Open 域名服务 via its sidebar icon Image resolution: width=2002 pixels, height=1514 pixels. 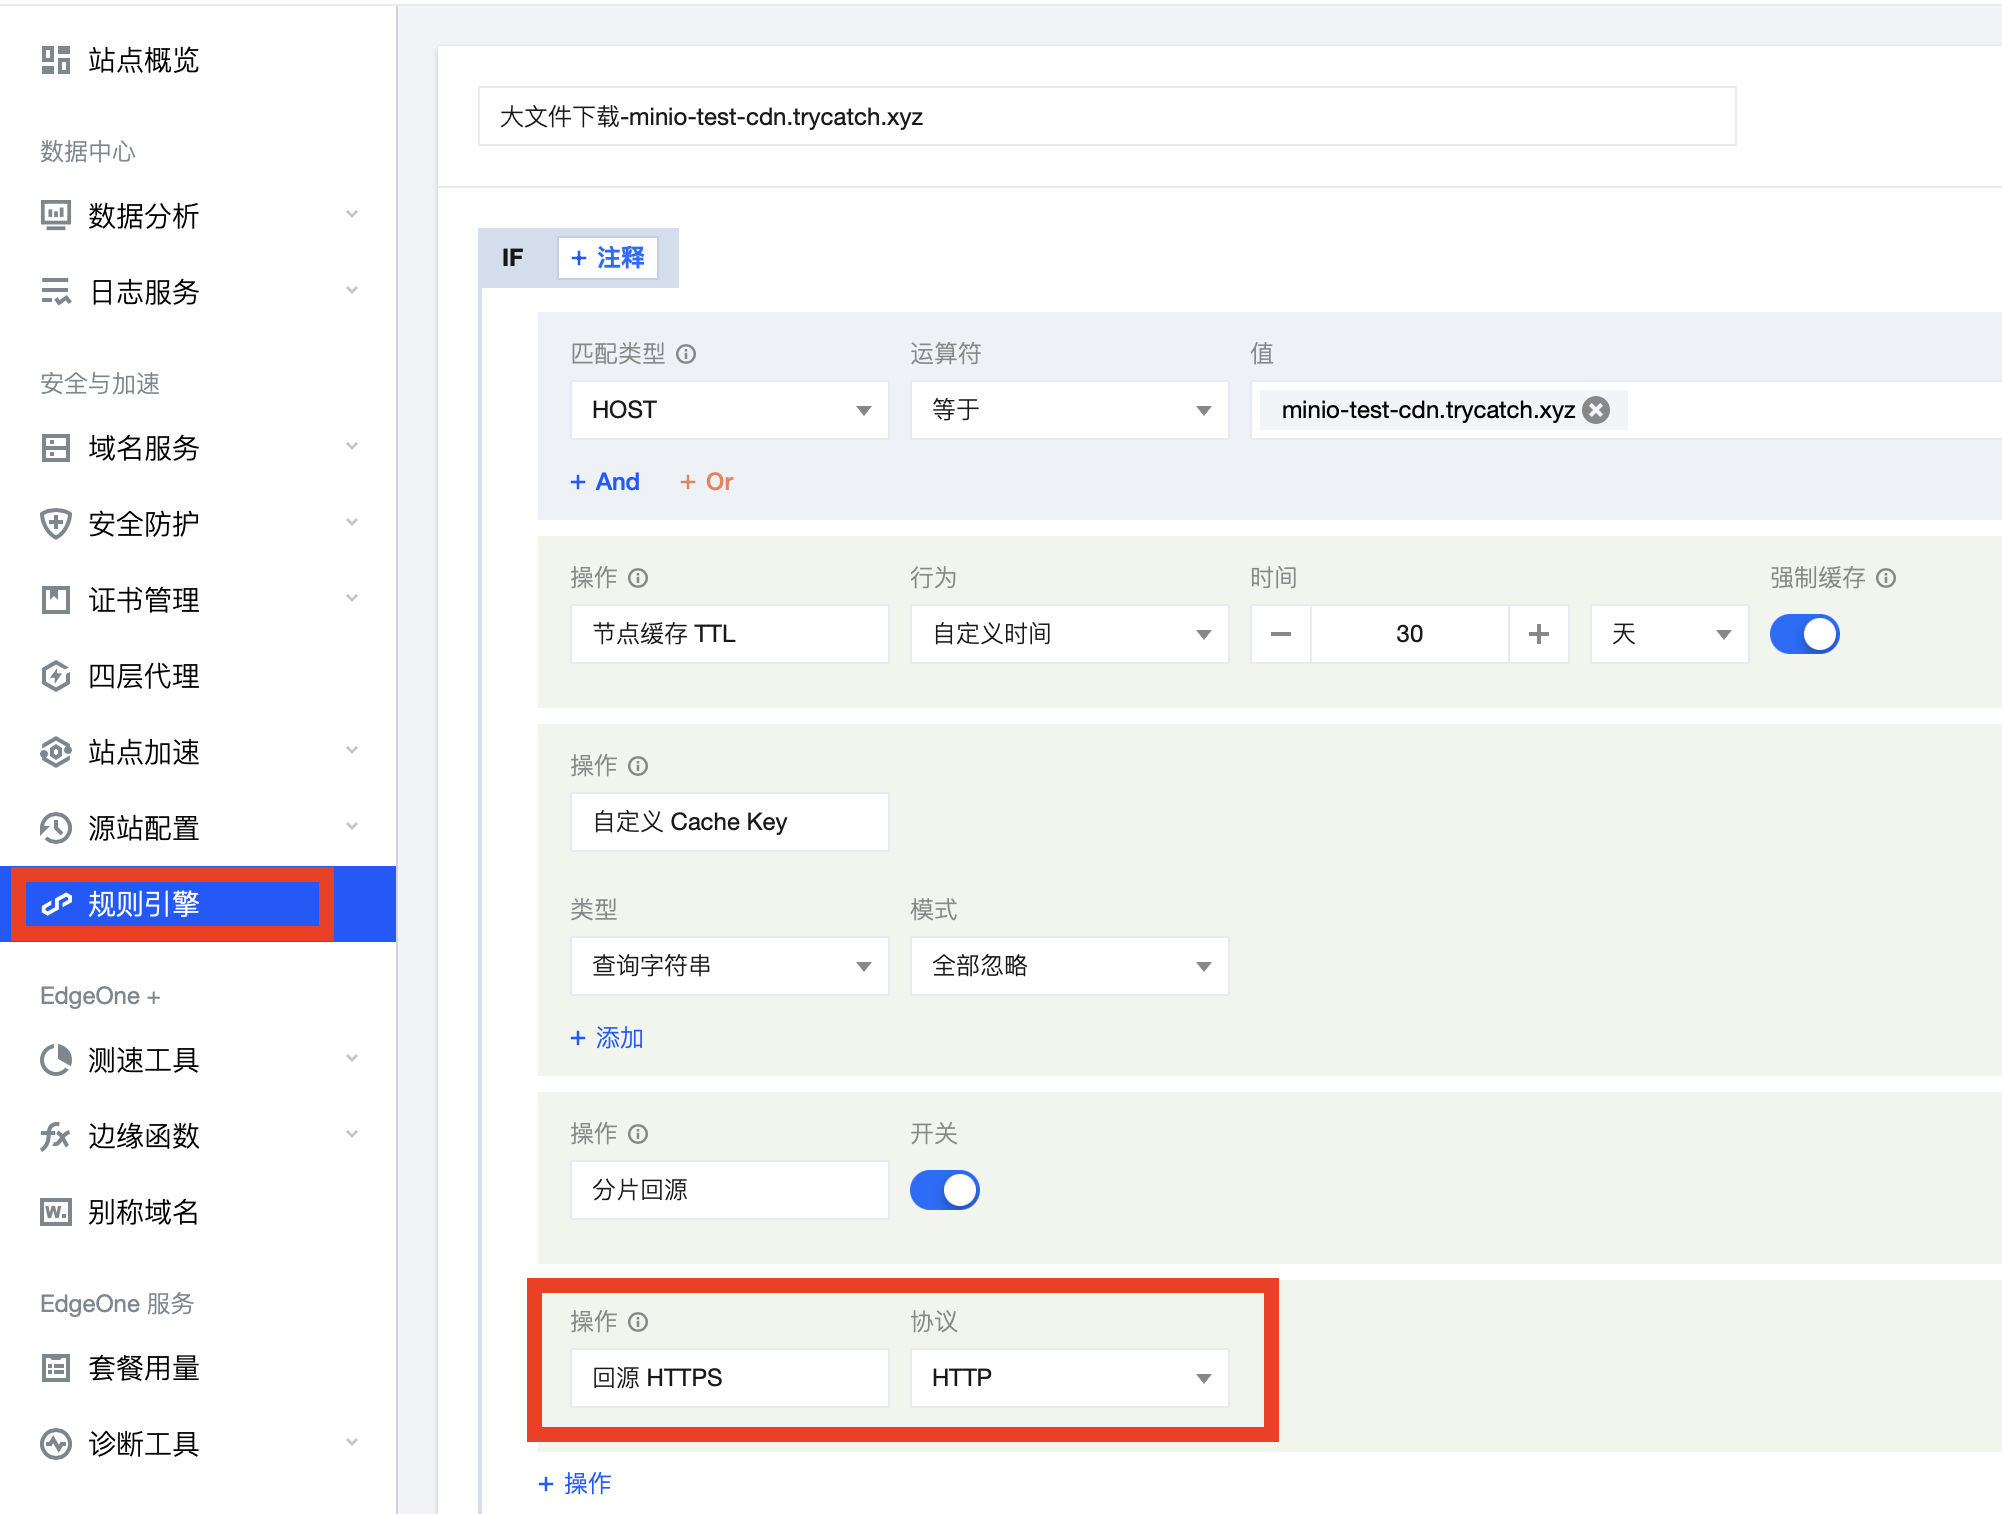(x=55, y=449)
